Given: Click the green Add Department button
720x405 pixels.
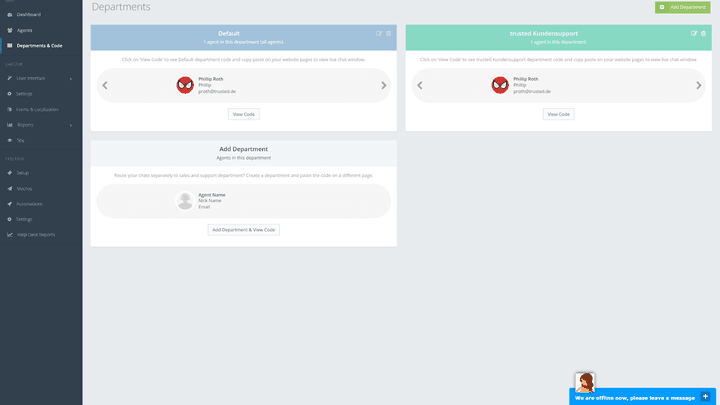Looking at the screenshot, I should tap(682, 7).
